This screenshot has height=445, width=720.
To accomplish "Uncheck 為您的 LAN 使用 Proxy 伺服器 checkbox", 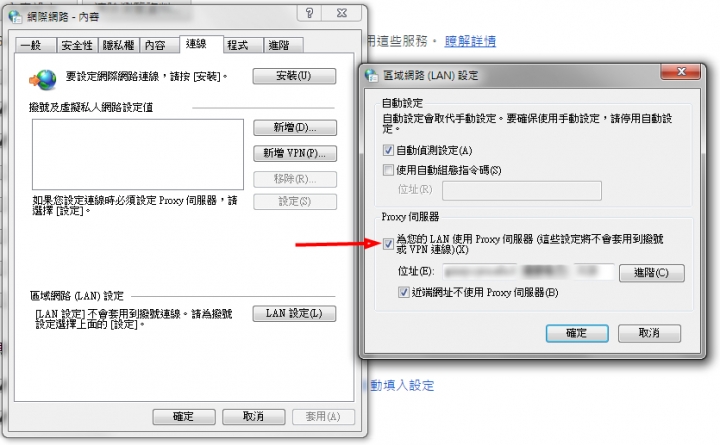I will point(388,243).
